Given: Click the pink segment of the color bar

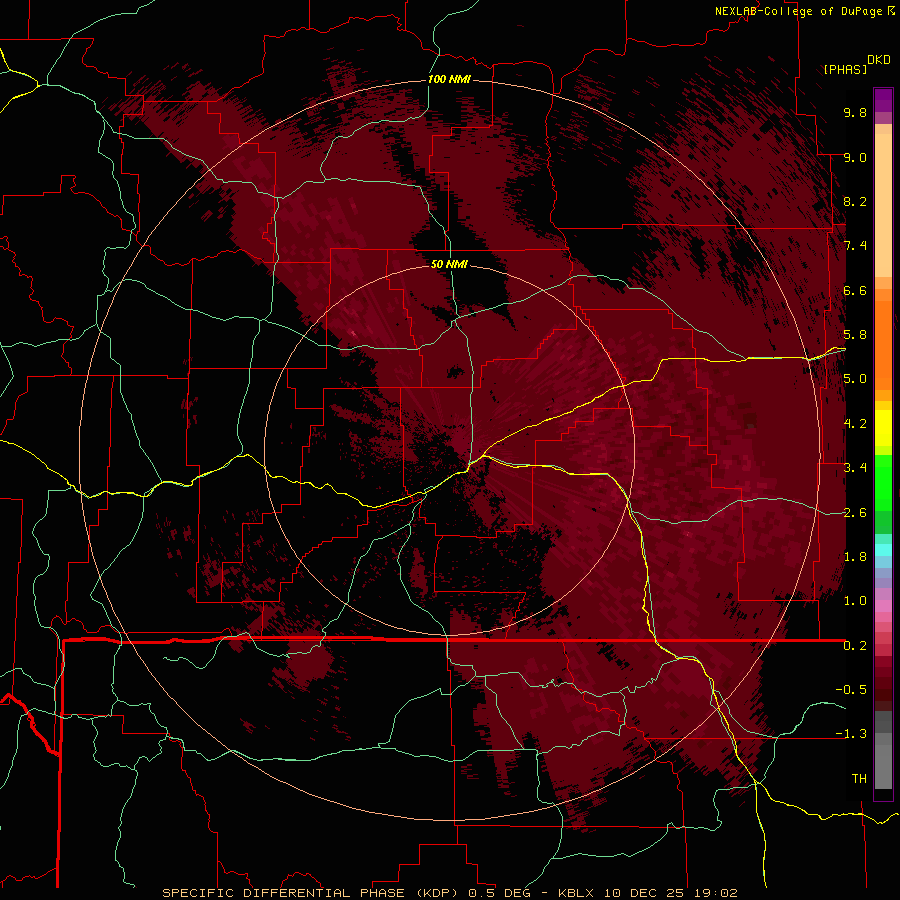Looking at the screenshot, I should (x=883, y=606).
